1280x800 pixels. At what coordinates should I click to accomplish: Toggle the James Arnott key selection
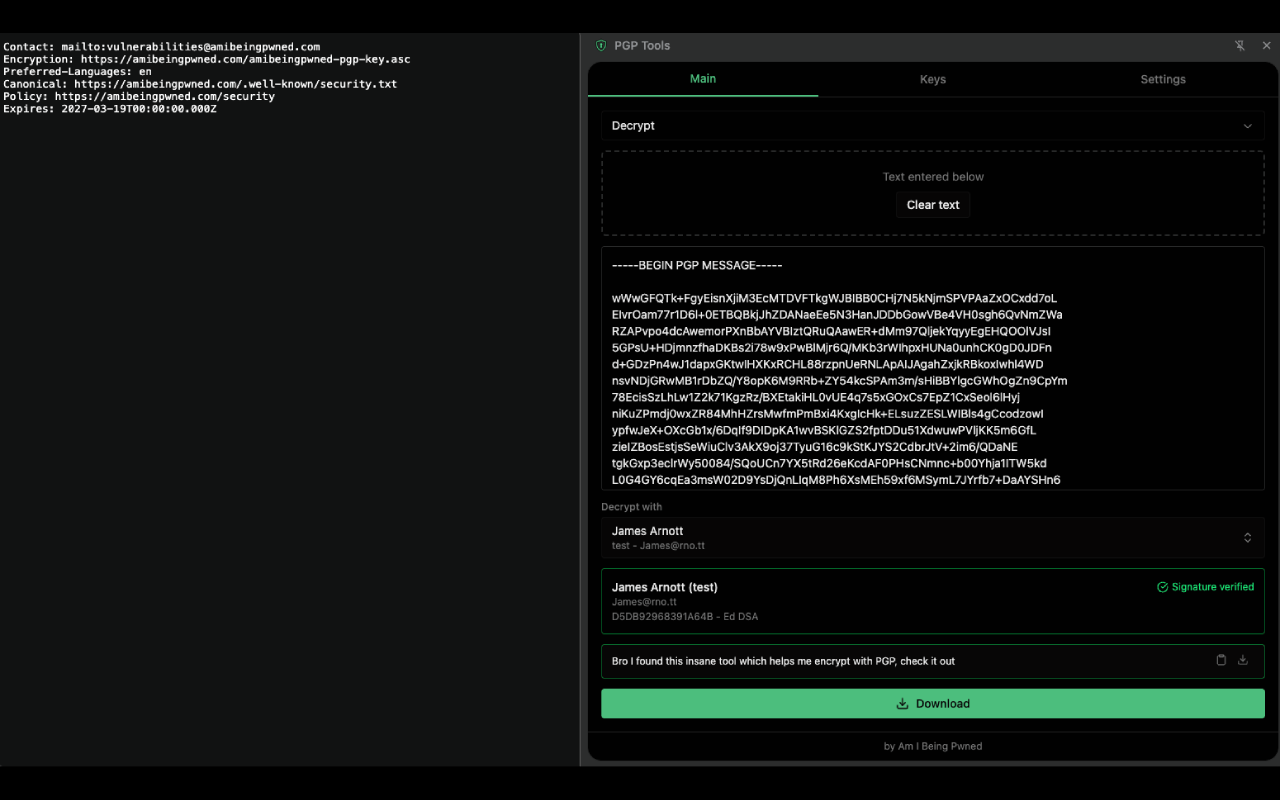click(932, 600)
